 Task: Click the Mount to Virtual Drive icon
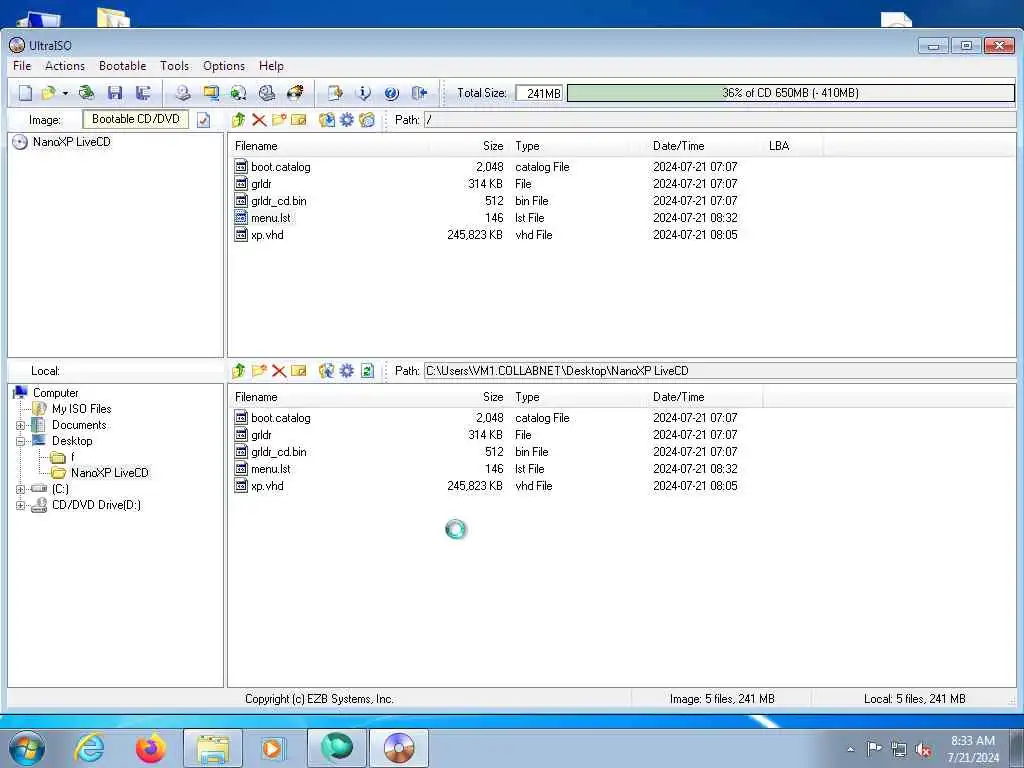point(266,93)
